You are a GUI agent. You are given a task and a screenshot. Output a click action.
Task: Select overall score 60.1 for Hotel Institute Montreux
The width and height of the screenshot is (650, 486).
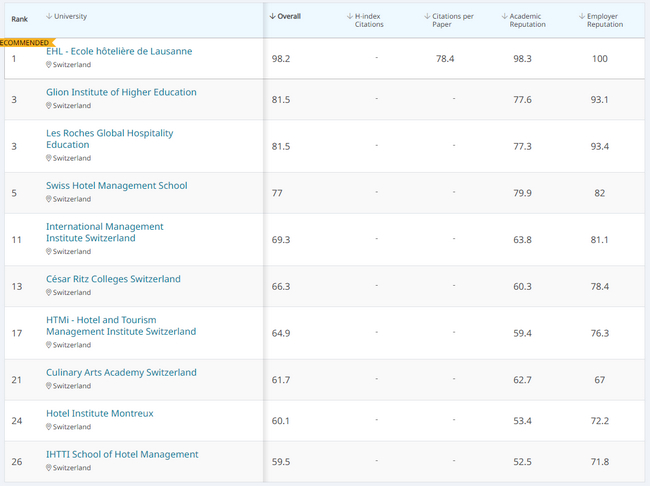click(x=281, y=421)
